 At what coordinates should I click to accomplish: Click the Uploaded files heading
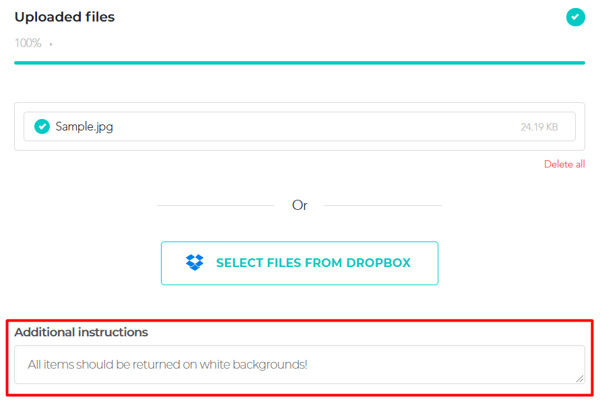tap(65, 17)
